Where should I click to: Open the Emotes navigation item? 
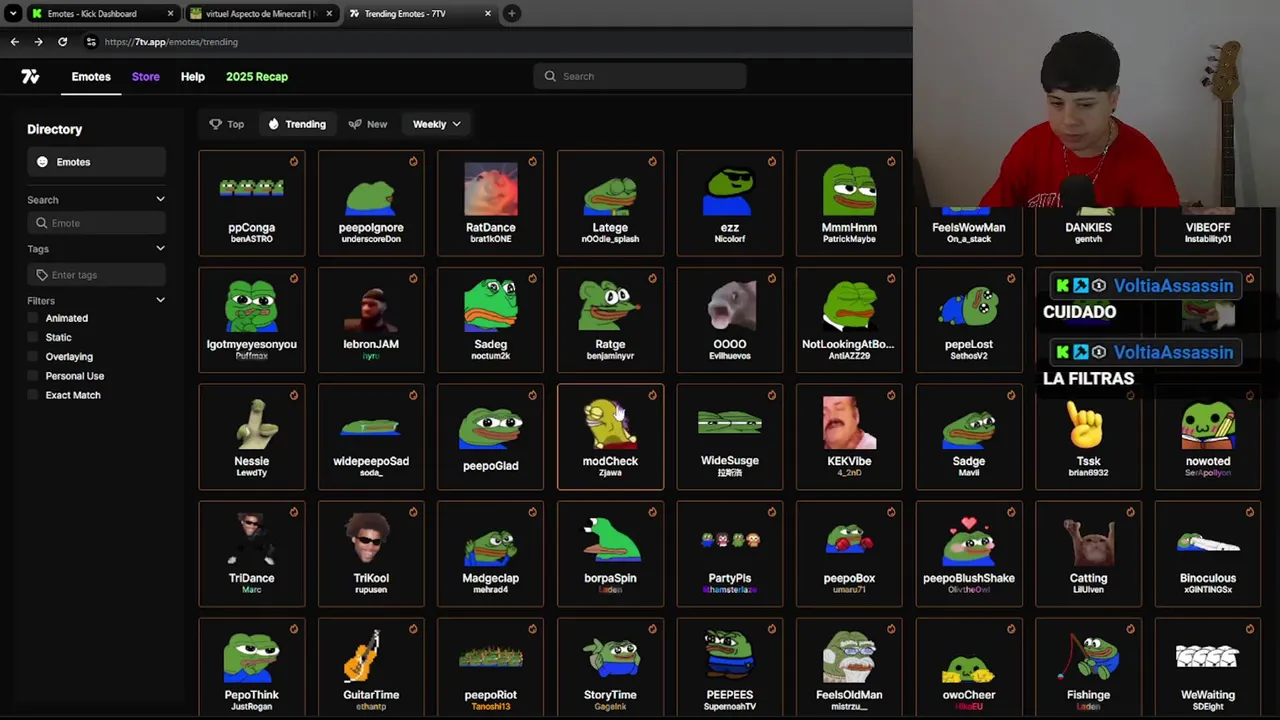91,77
